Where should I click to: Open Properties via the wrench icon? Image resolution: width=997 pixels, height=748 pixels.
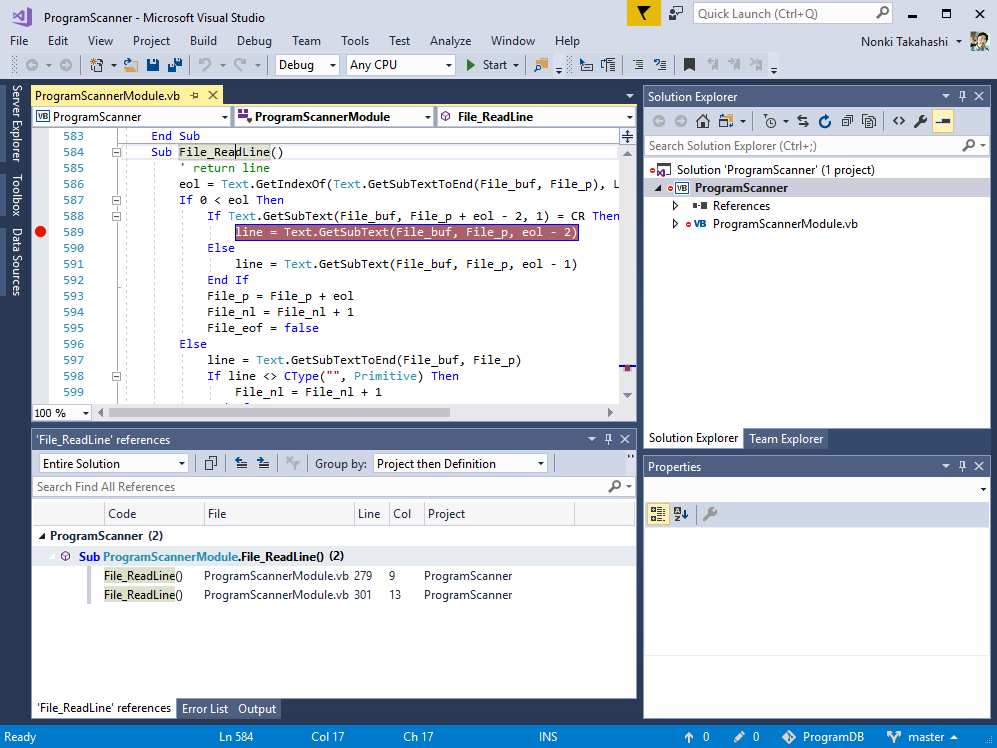920,121
